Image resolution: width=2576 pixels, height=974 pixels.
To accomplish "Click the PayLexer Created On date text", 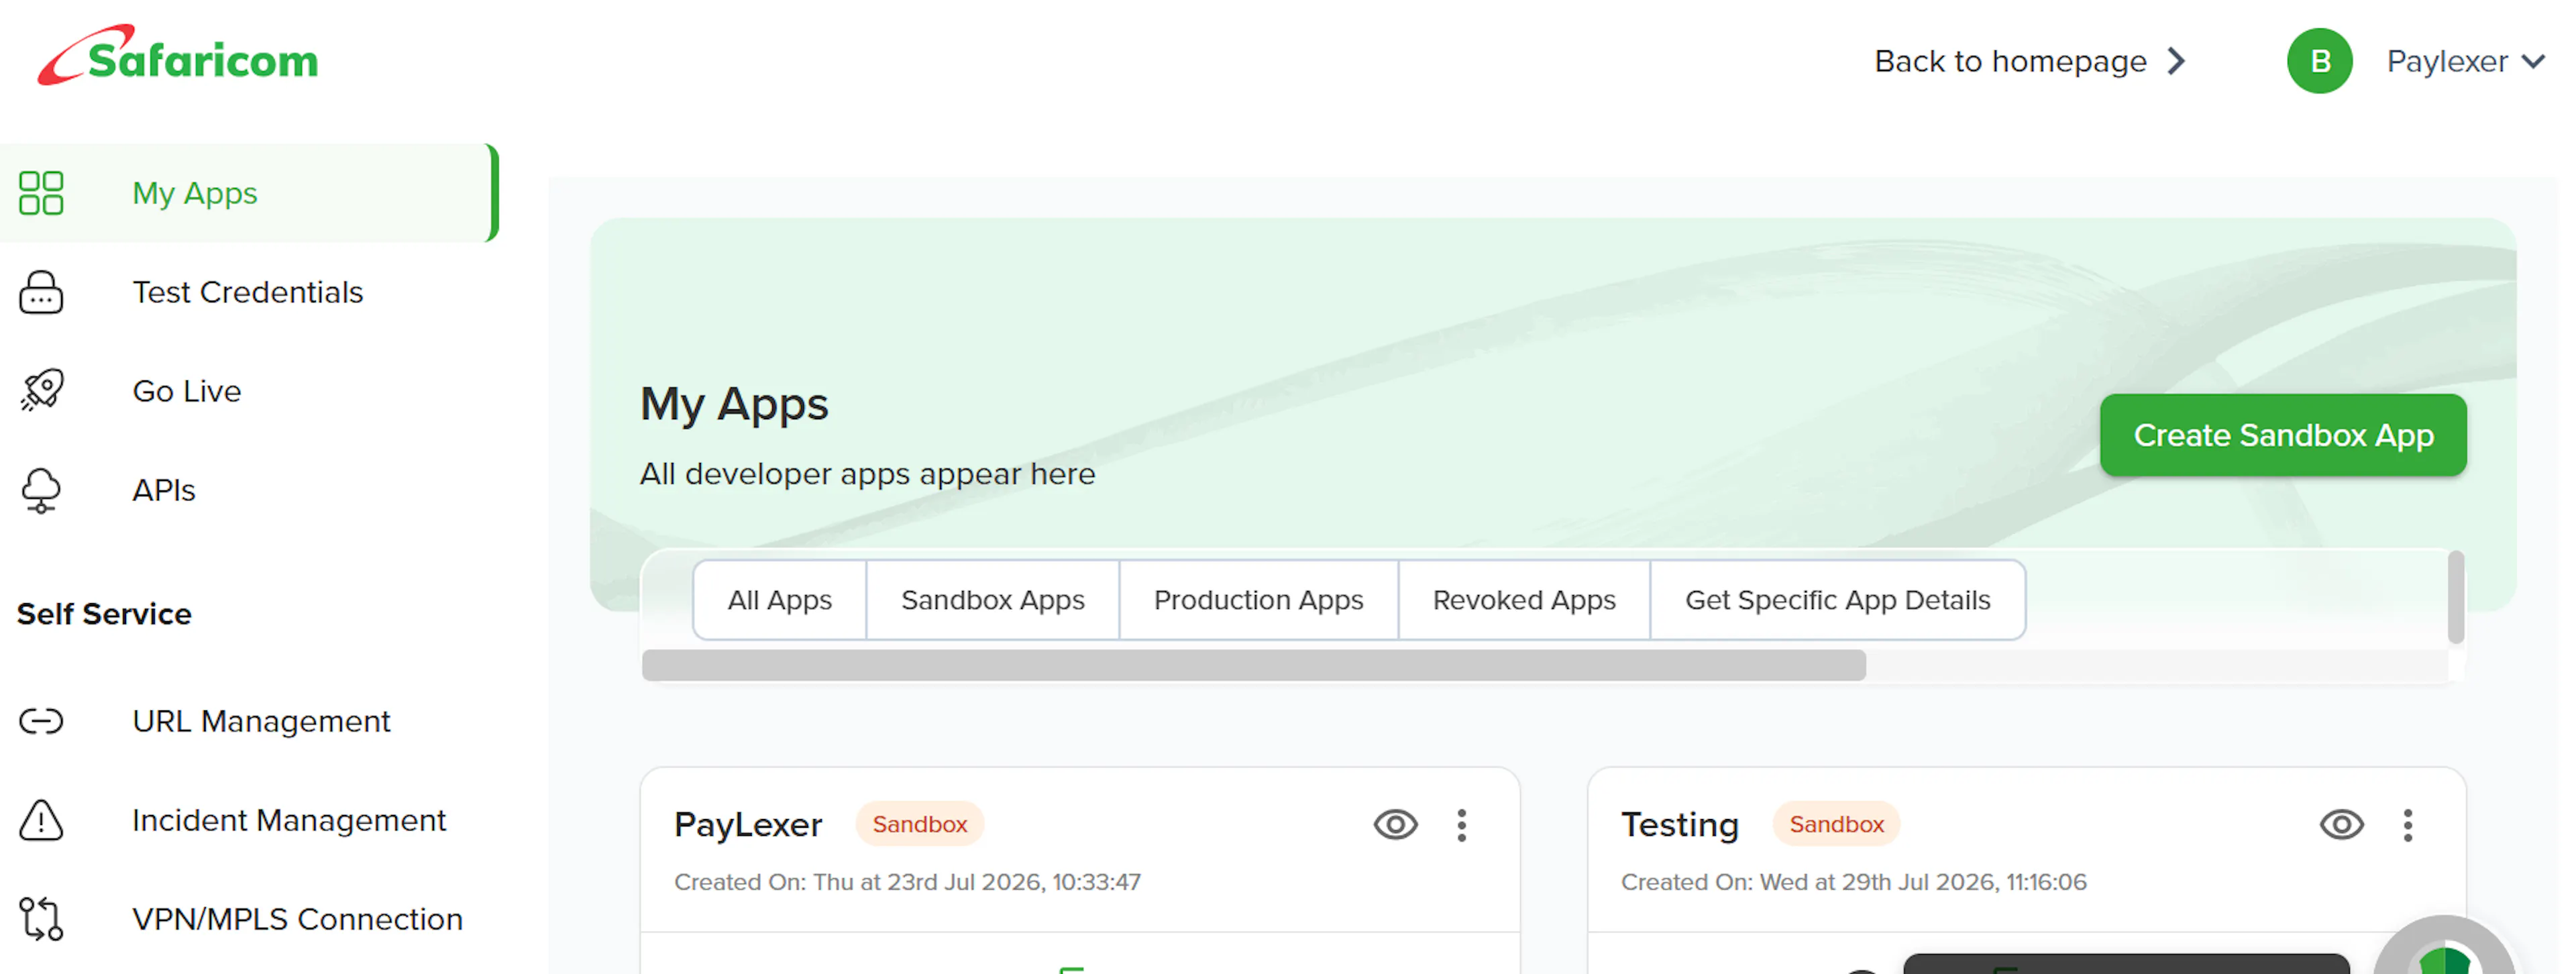I will [907, 882].
